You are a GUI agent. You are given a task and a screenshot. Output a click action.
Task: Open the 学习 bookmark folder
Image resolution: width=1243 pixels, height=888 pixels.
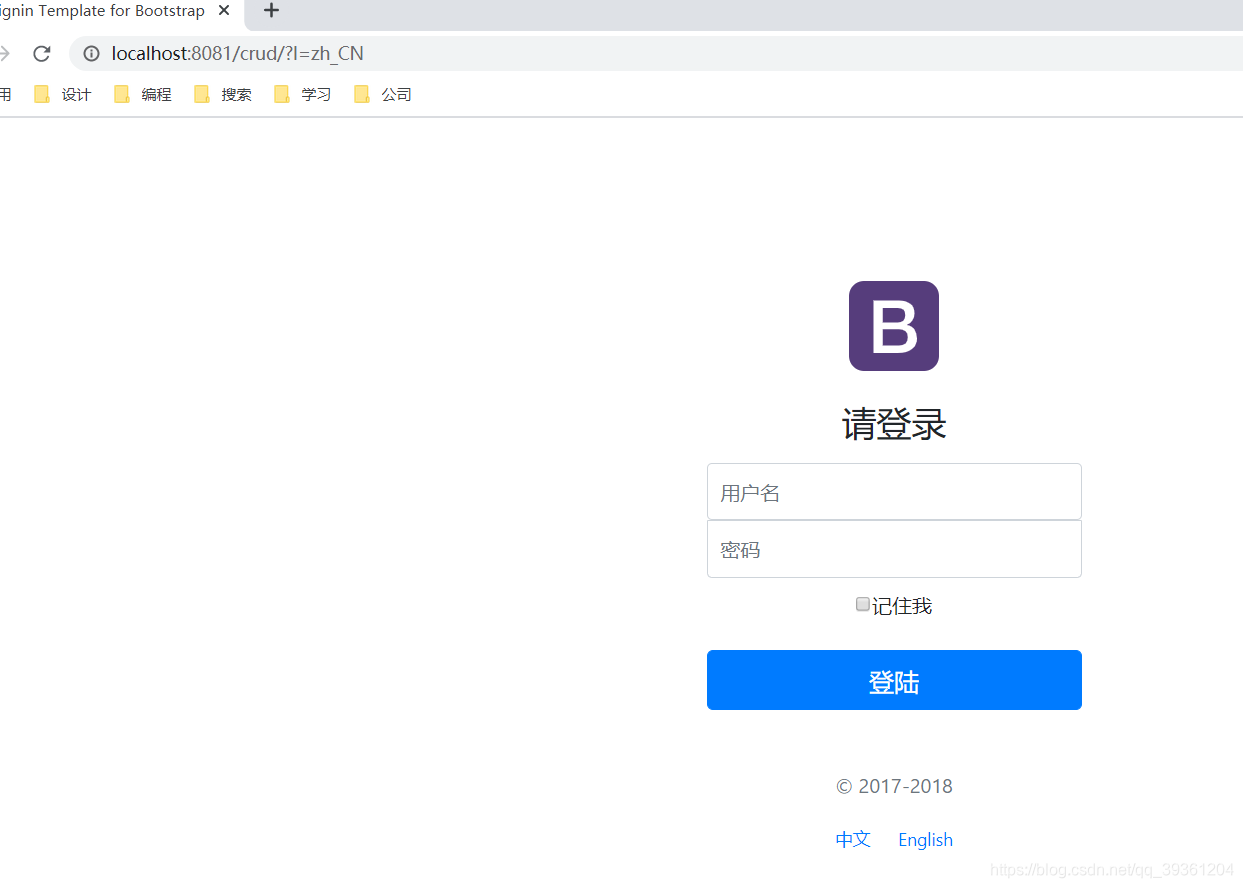pyautogui.click(x=303, y=95)
